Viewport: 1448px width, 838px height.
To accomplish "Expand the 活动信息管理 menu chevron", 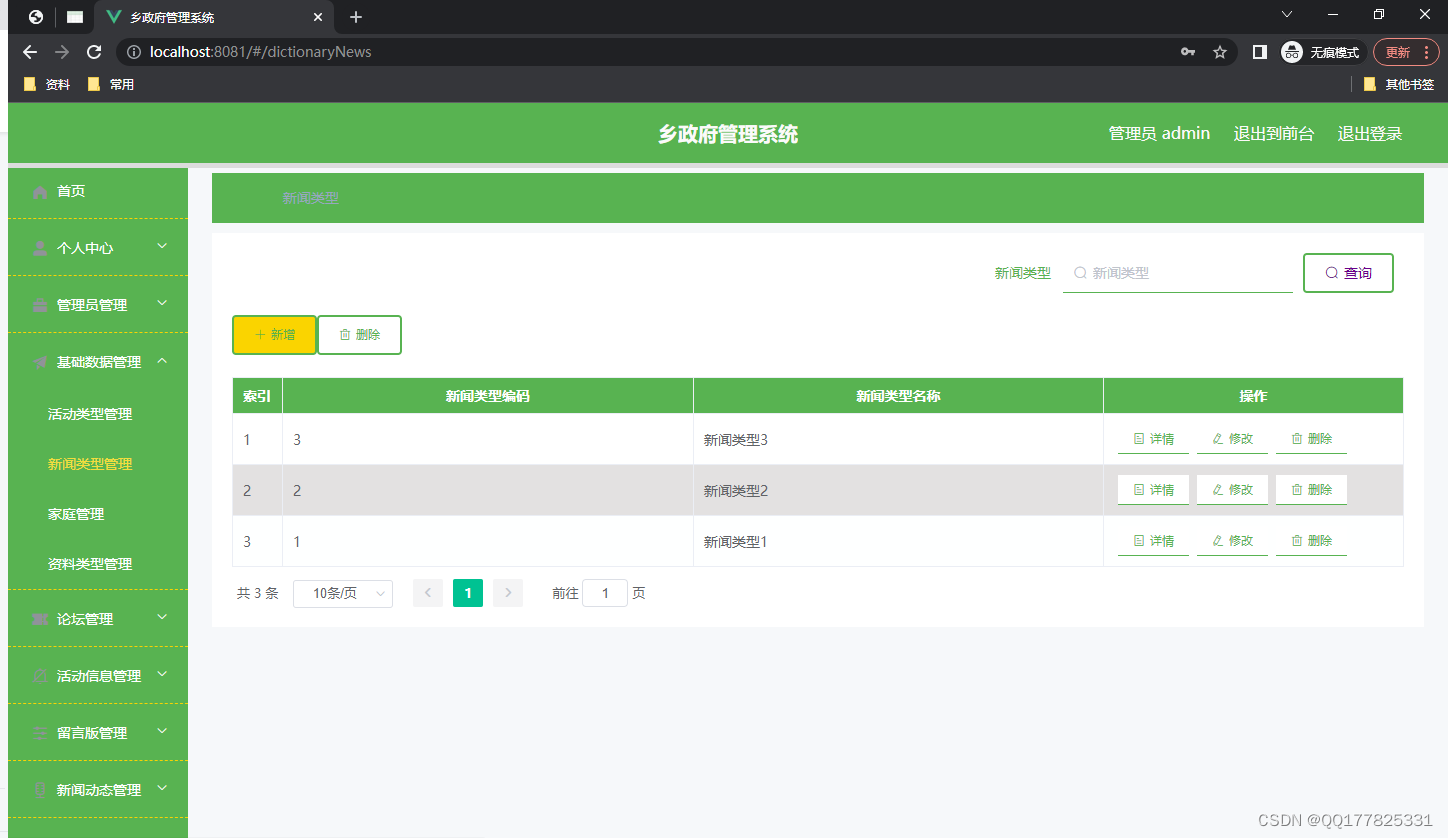I will (162, 674).
